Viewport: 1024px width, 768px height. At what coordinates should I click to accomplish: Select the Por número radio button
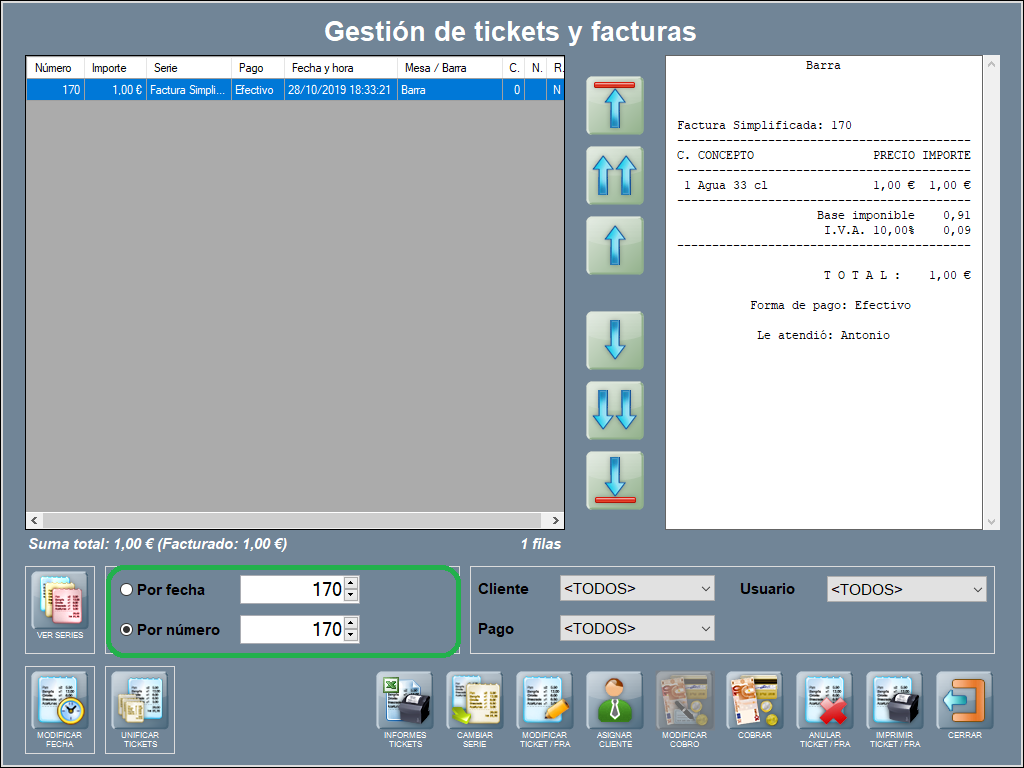pyautogui.click(x=127, y=630)
